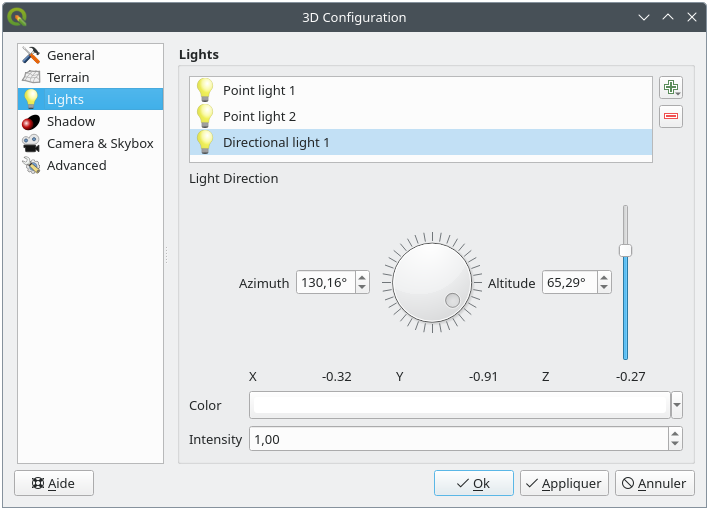Click the bulb icon of Point light 1
The width and height of the screenshot is (709, 515).
pos(205,90)
